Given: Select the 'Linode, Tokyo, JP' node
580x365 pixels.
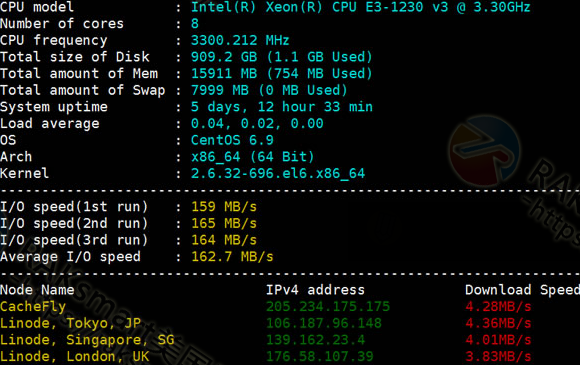Looking at the screenshot, I should point(70,323).
